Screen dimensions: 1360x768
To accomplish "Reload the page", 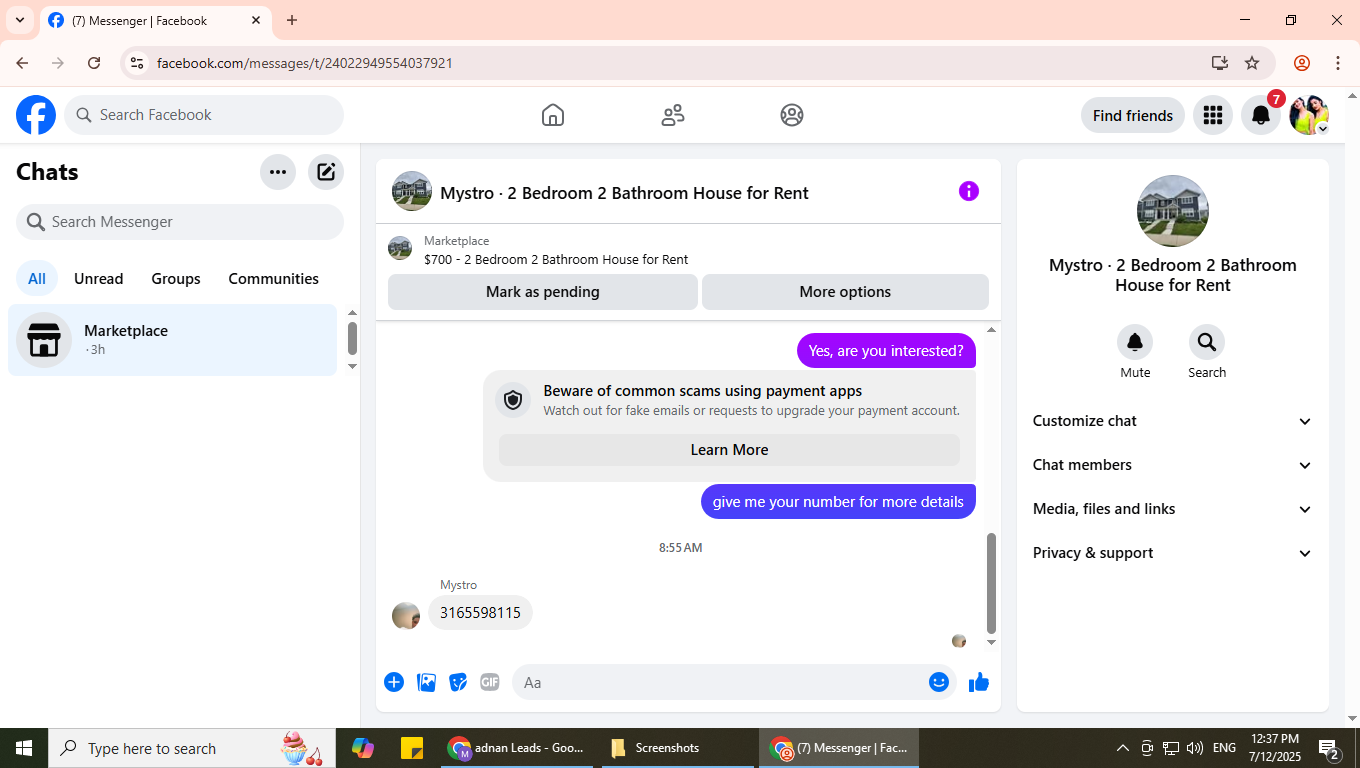I will pyautogui.click(x=94, y=63).
